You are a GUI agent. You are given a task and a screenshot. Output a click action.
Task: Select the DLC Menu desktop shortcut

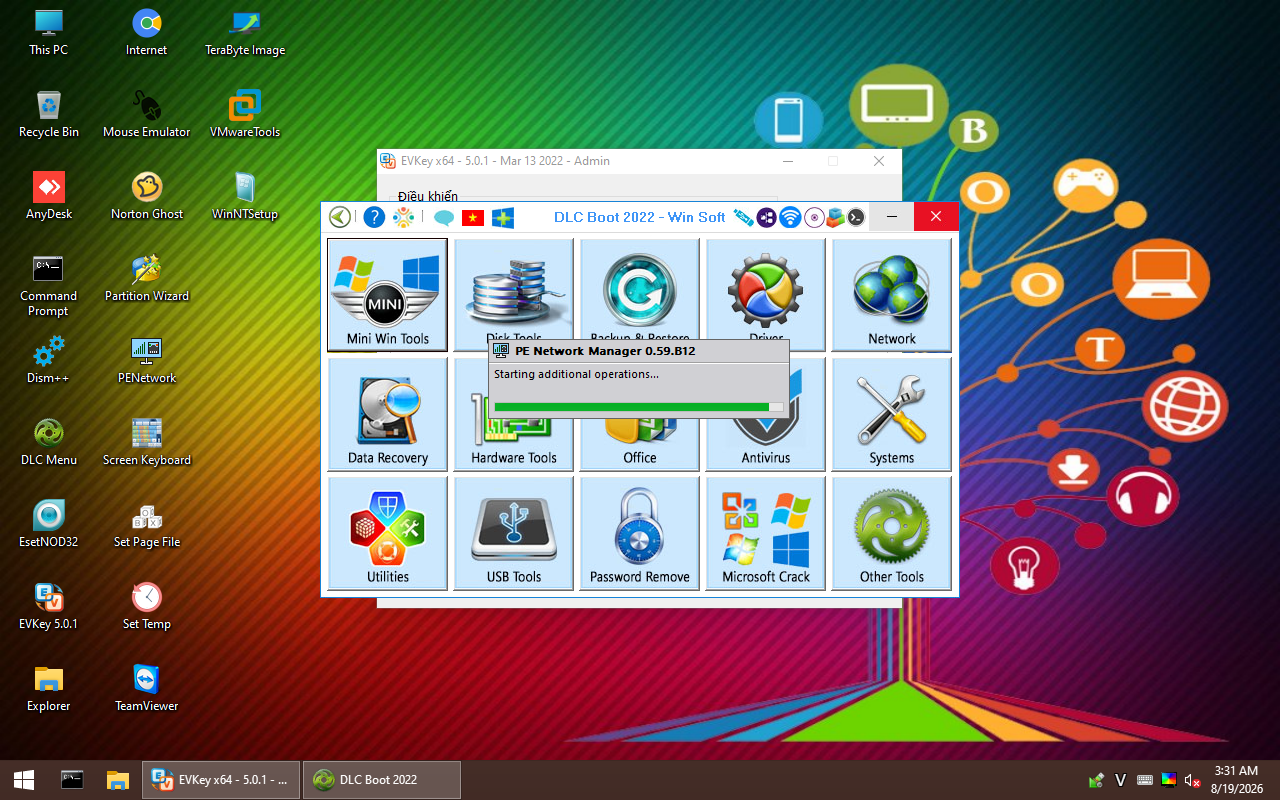[48, 442]
